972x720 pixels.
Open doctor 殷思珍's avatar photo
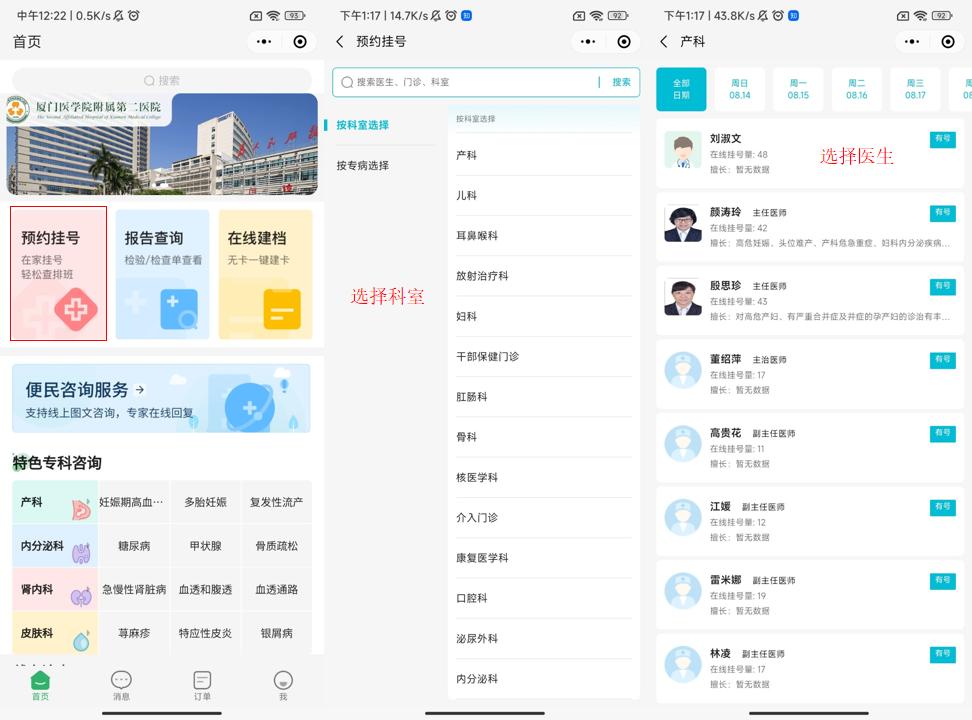[683, 298]
